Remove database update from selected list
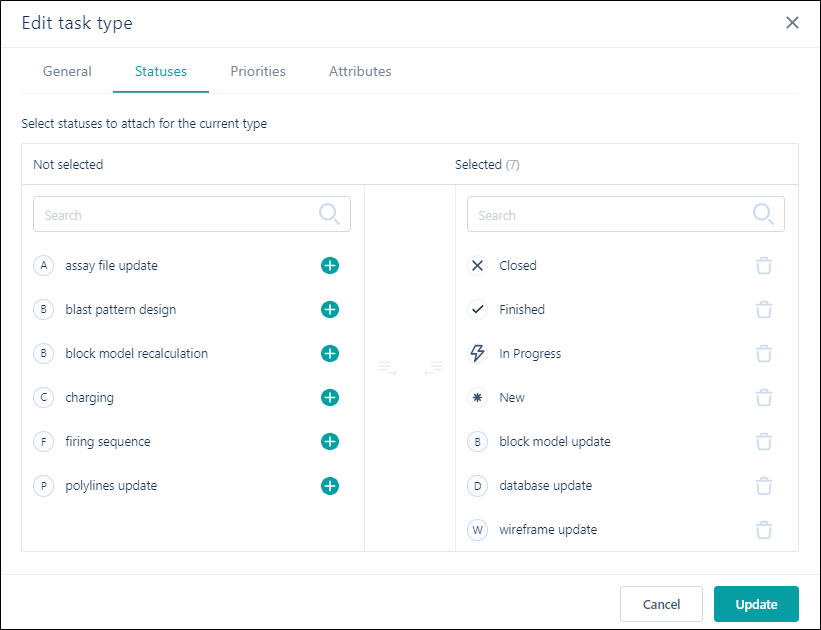This screenshot has height=630, width=821. [764, 486]
